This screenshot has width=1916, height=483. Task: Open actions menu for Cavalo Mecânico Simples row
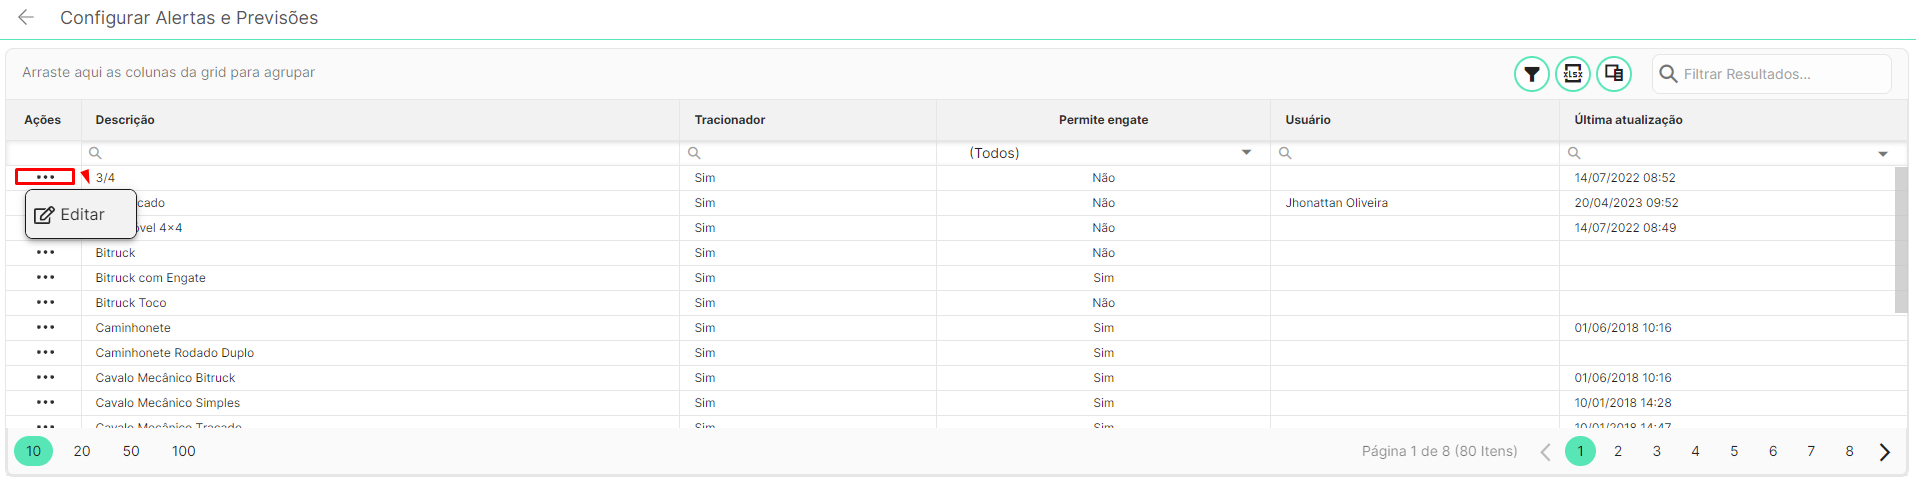click(45, 402)
